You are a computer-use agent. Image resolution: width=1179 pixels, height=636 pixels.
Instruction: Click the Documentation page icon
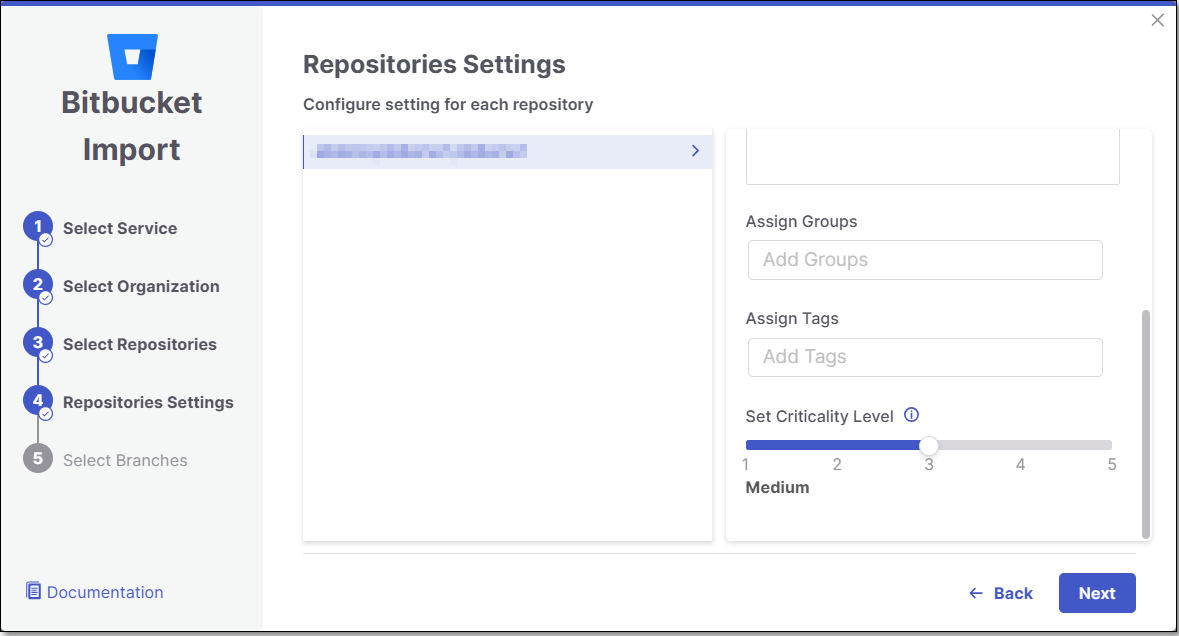click(33, 591)
